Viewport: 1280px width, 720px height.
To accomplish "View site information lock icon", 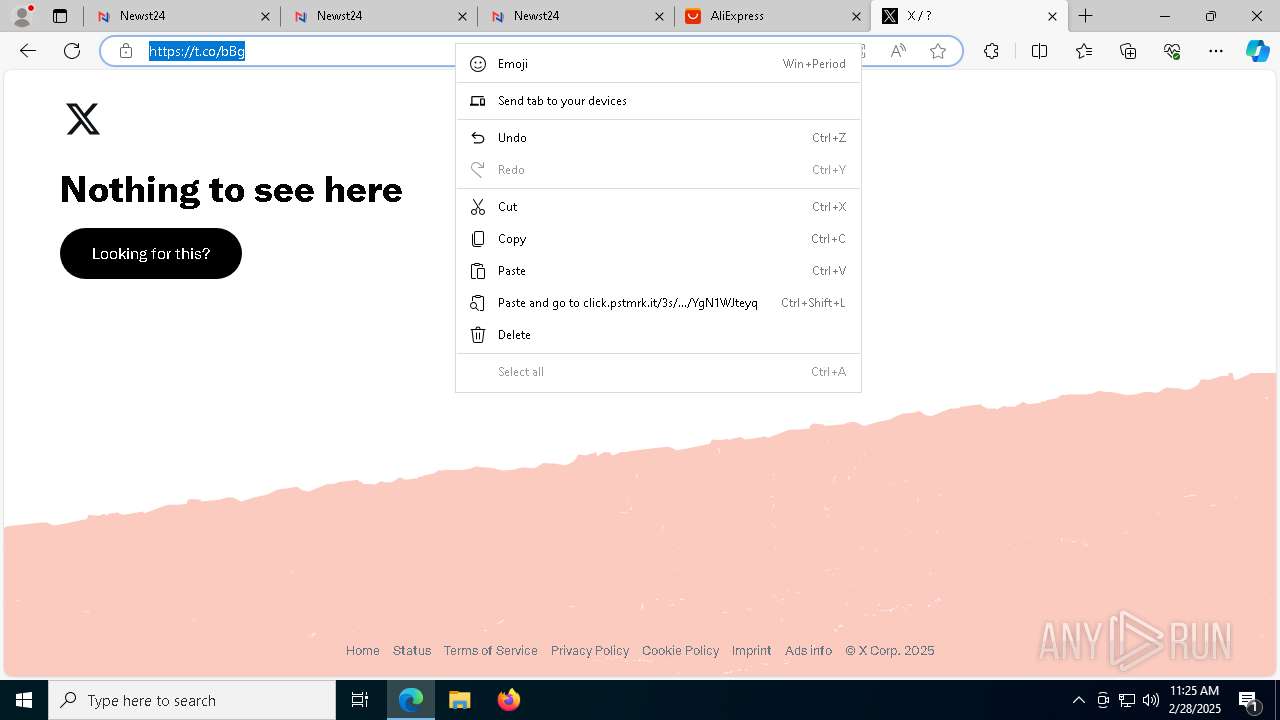I will pos(126,51).
